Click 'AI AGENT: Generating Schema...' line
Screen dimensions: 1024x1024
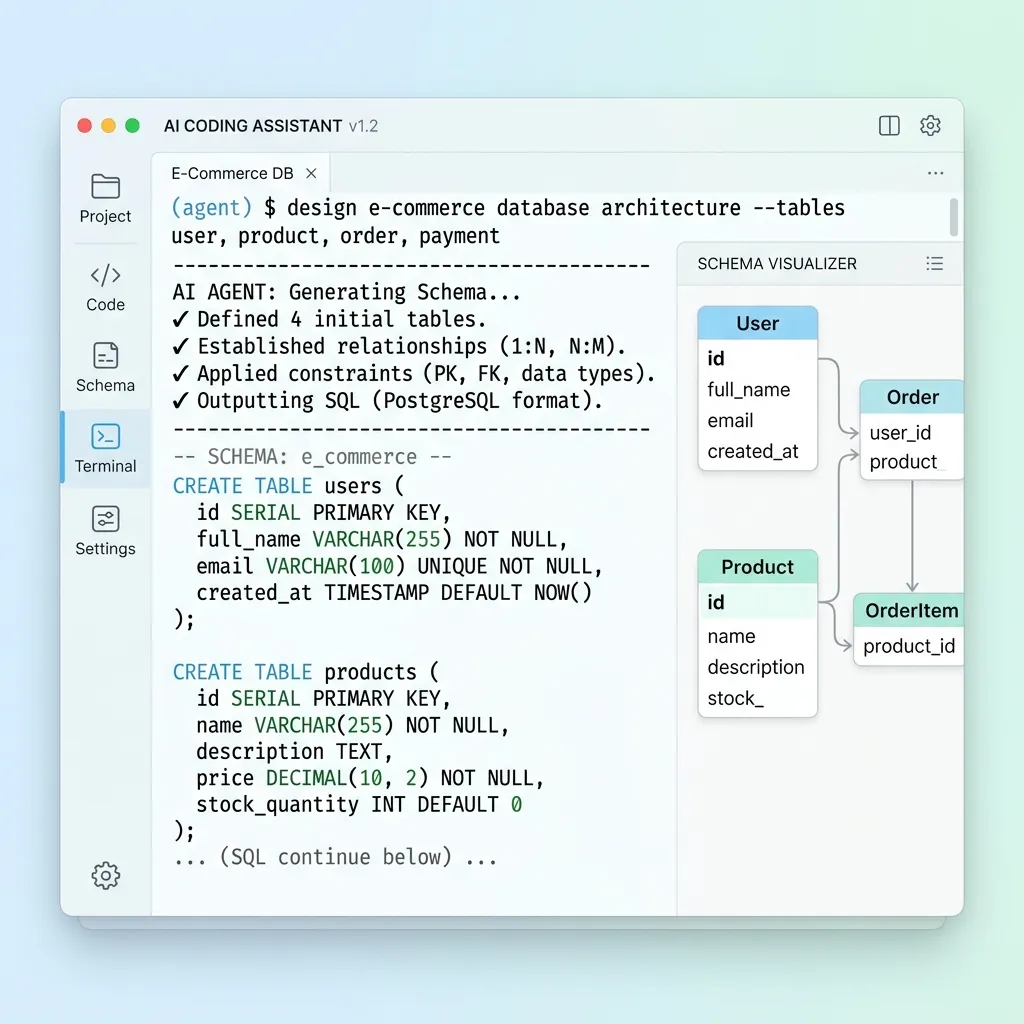[x=346, y=292]
